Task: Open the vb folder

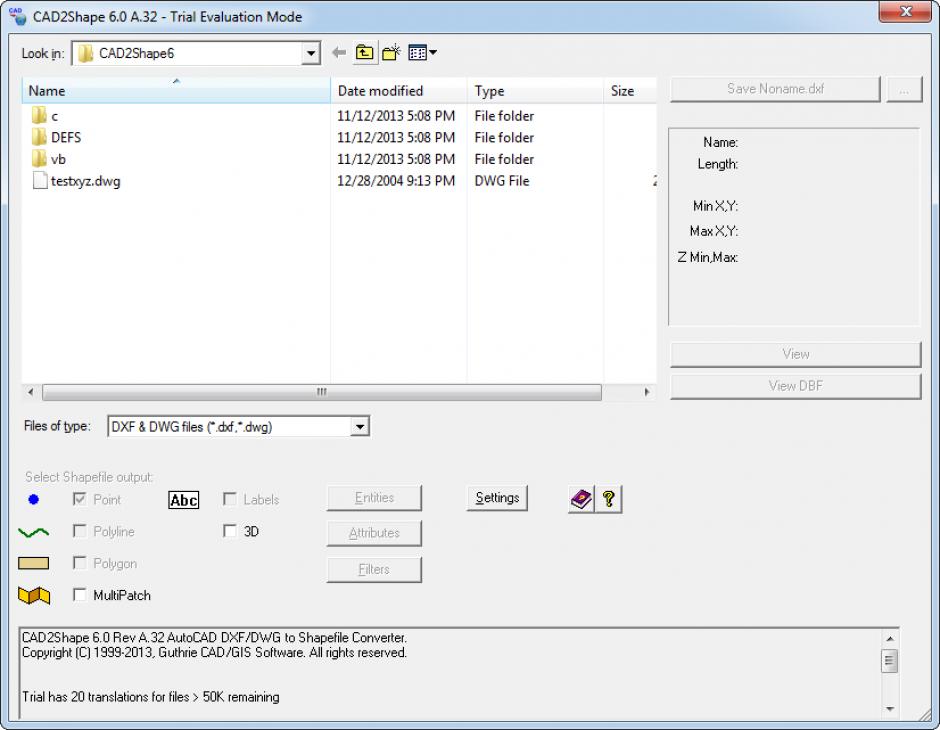Action: point(49,159)
